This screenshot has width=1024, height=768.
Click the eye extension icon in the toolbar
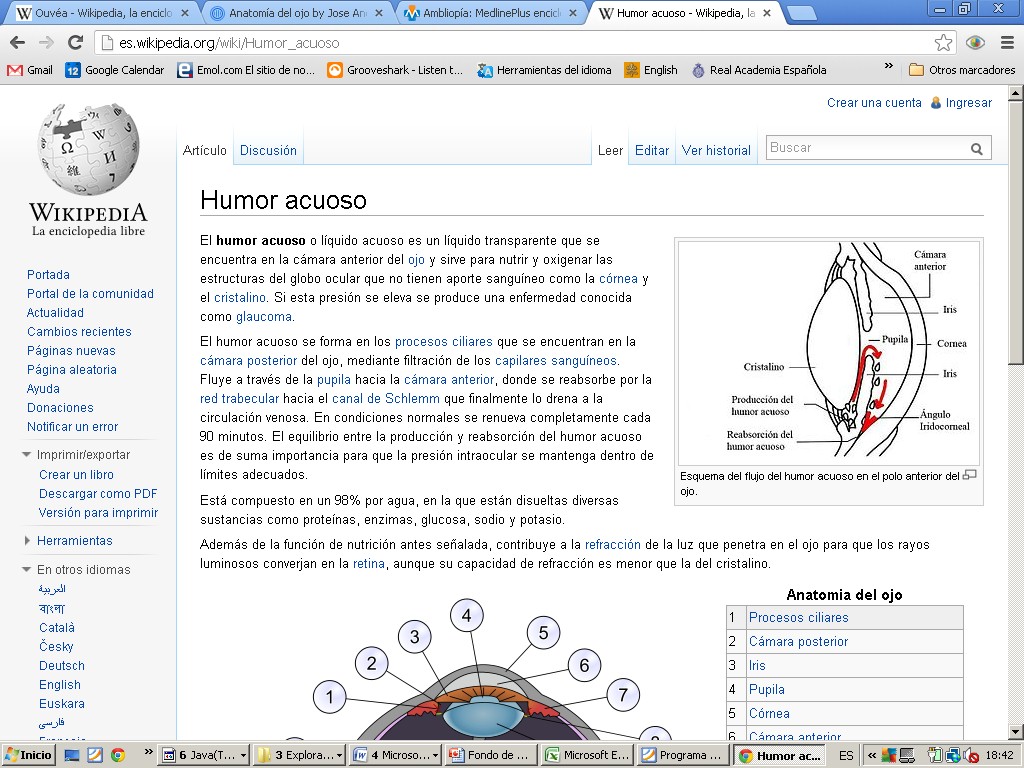pos(975,43)
